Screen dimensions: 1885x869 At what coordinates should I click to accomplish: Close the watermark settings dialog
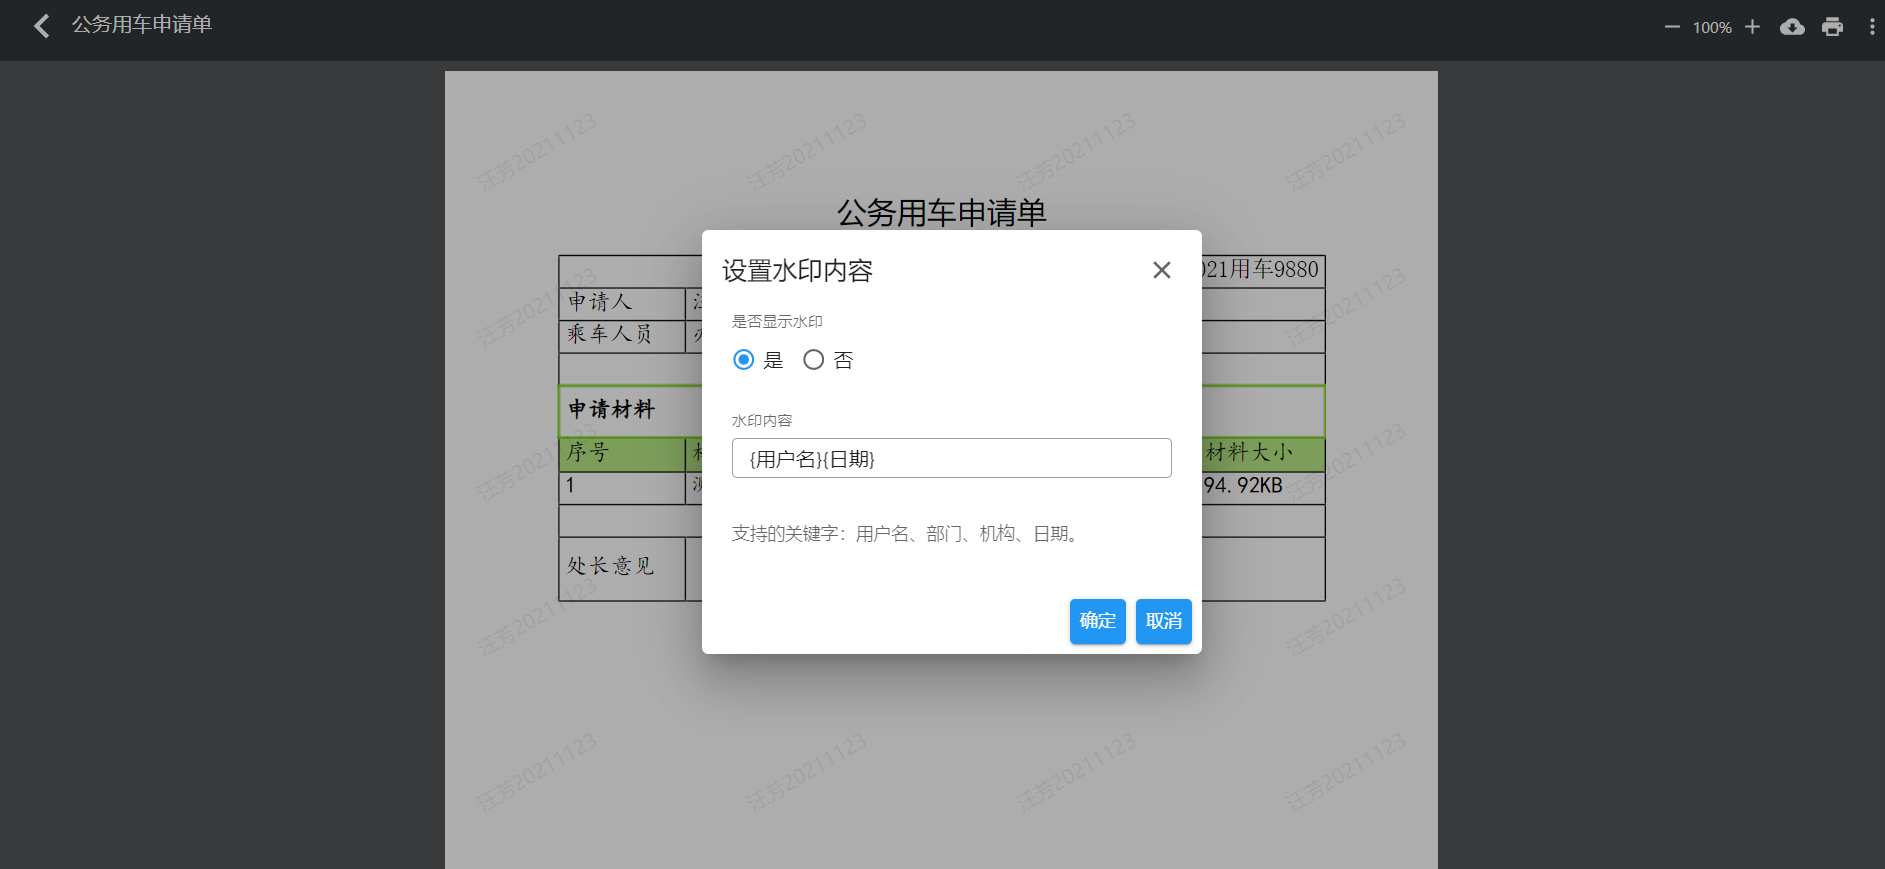tap(1161, 270)
